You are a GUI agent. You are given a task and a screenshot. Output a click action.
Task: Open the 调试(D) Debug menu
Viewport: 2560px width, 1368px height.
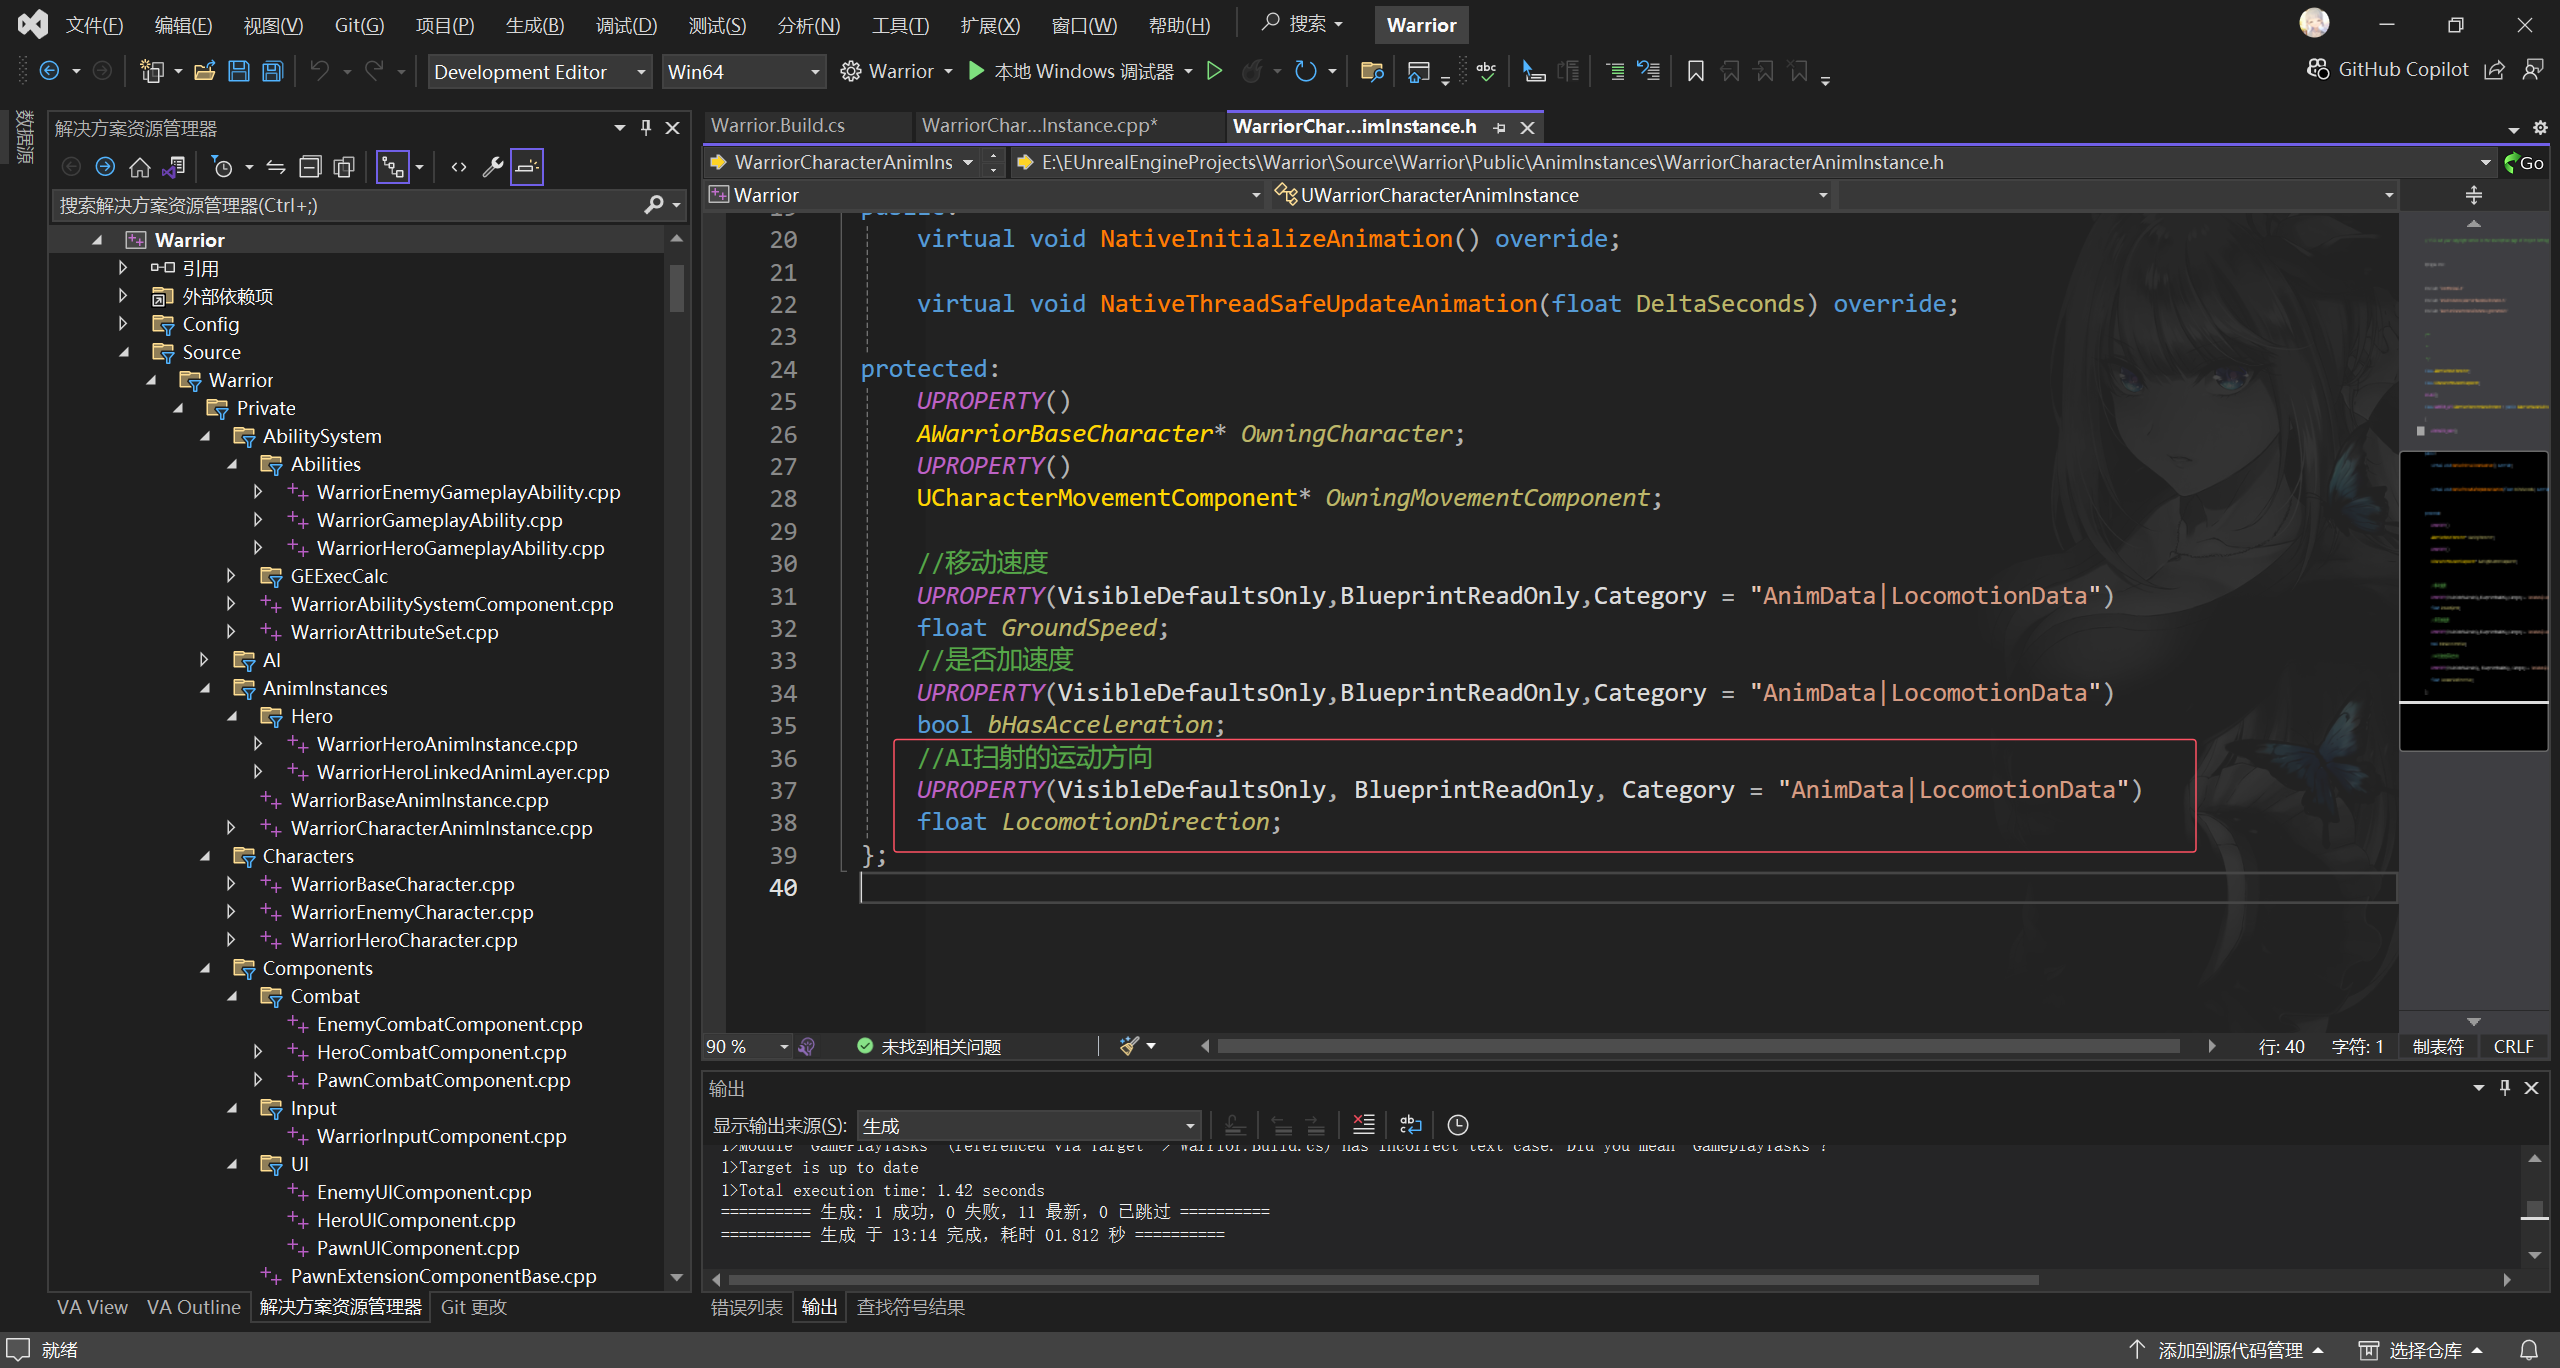click(626, 25)
